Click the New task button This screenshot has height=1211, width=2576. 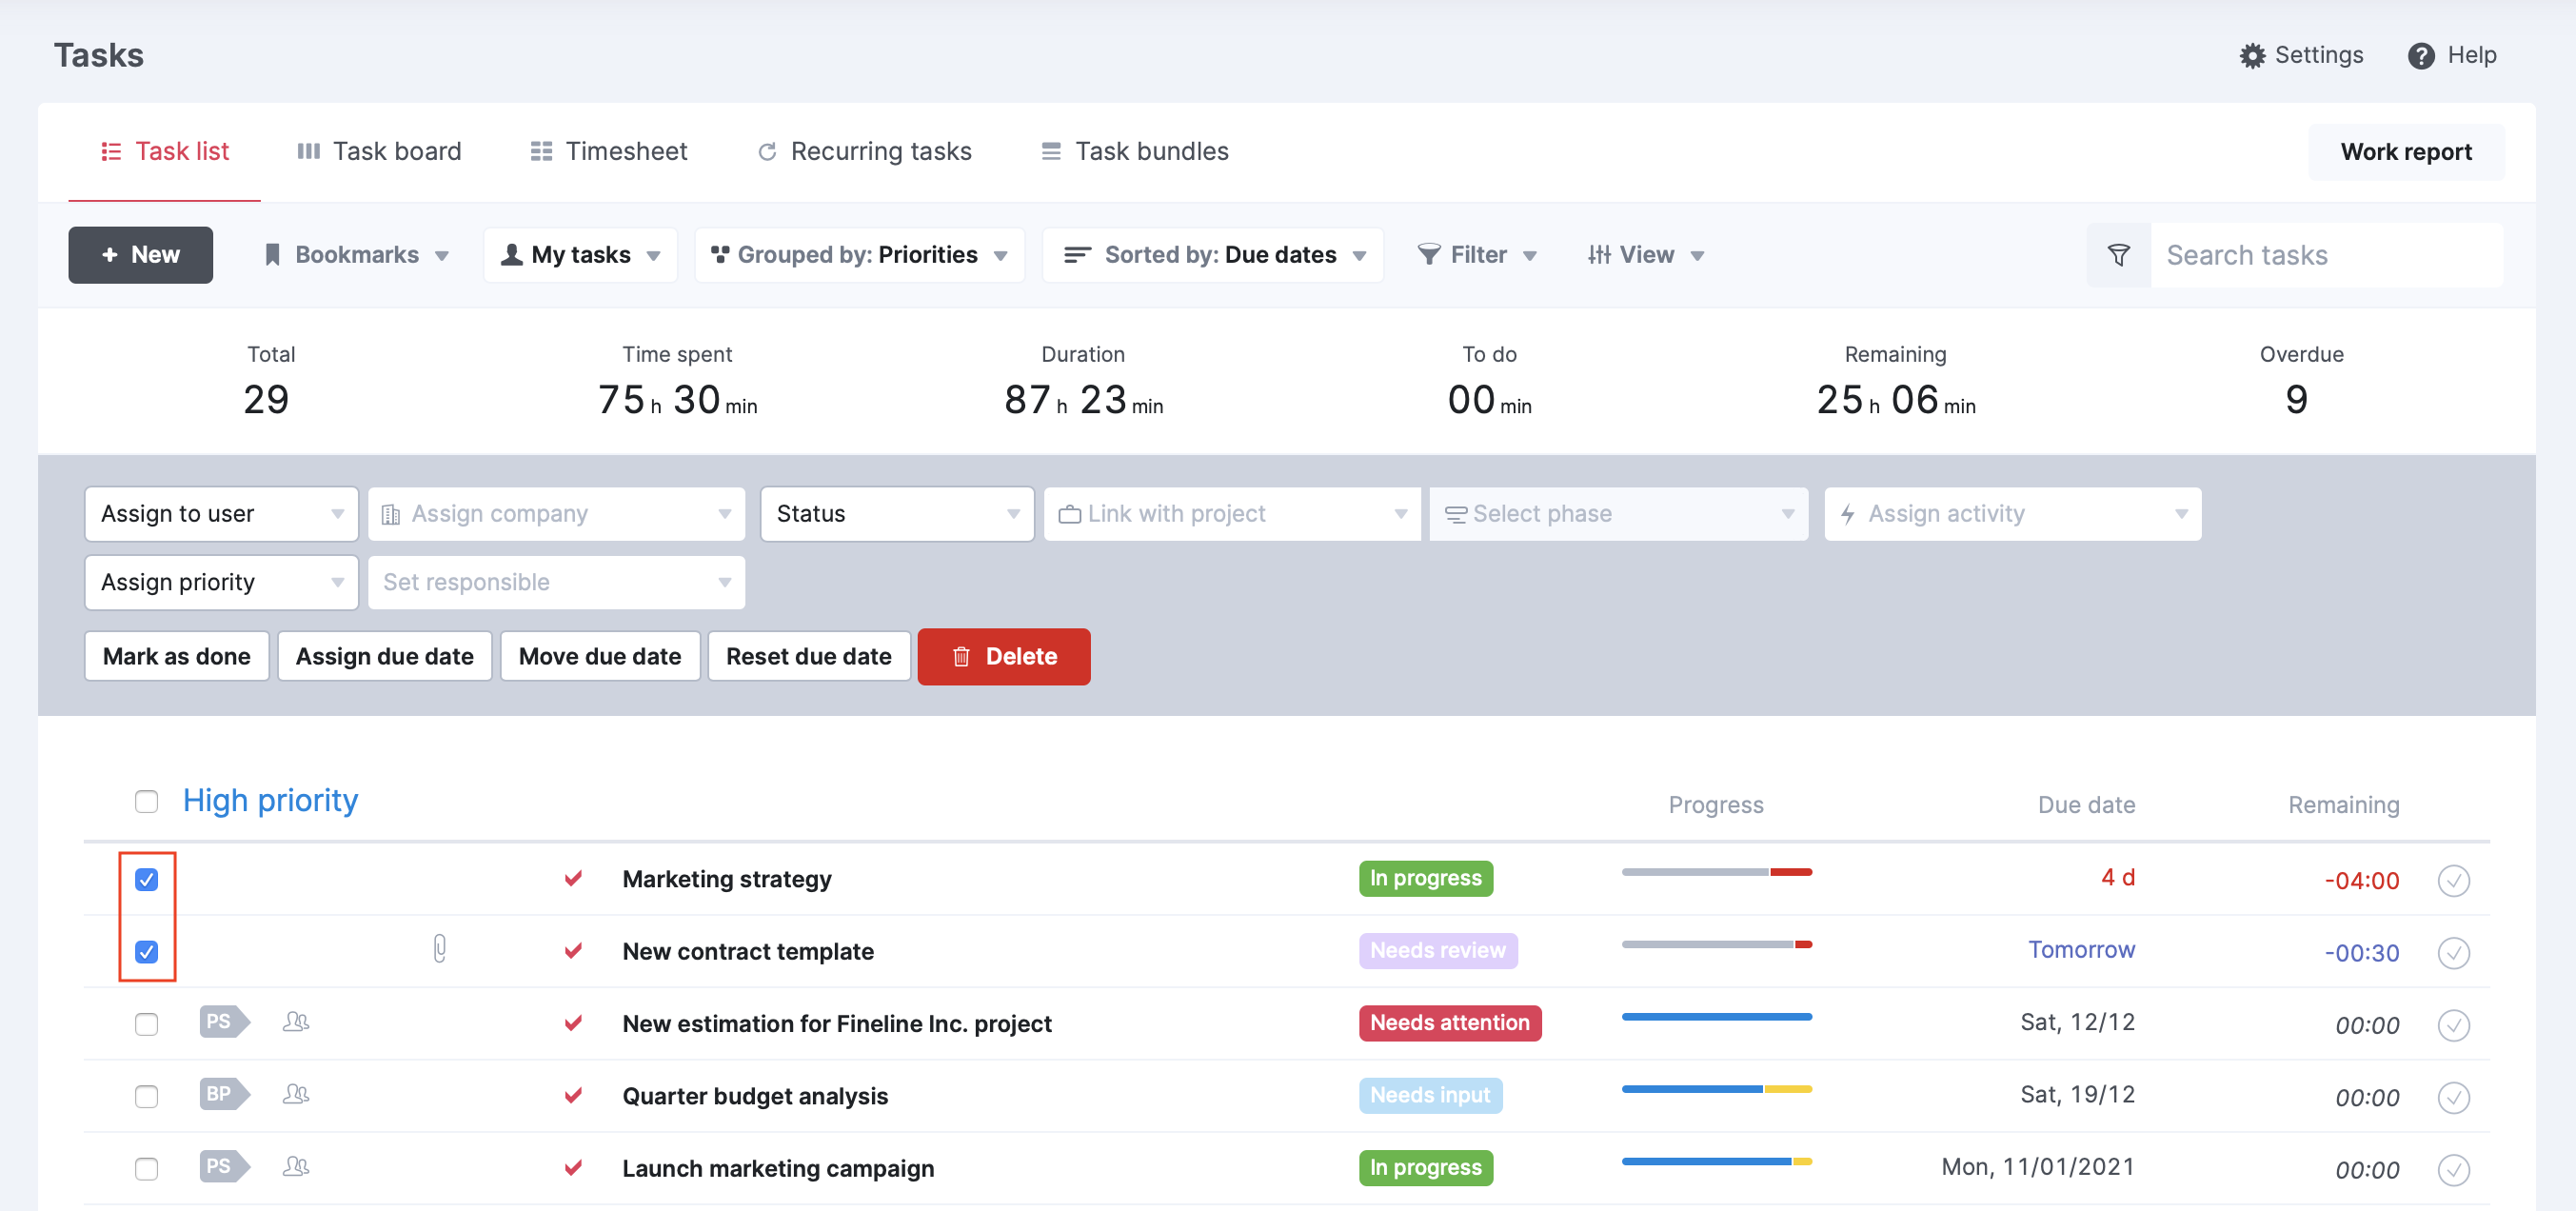140,255
